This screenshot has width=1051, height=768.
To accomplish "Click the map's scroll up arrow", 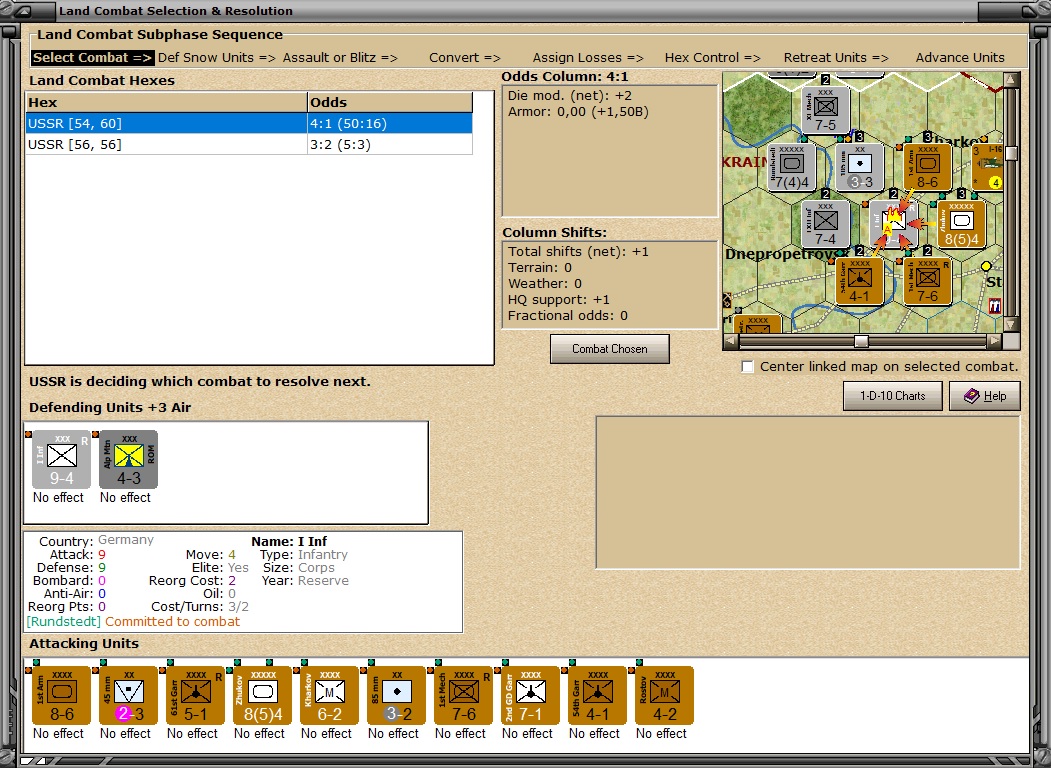I will [1011, 80].
